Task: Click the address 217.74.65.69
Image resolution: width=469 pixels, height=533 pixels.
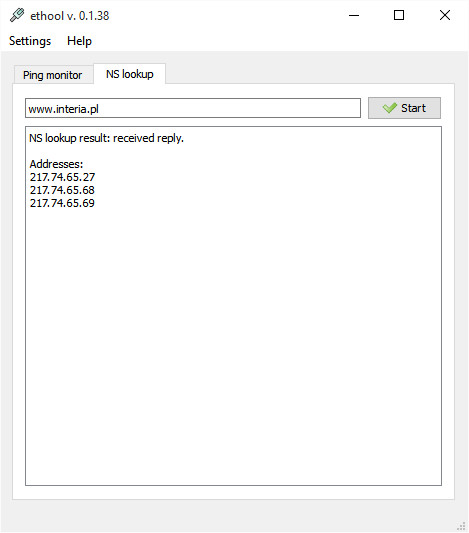Action: coord(62,203)
